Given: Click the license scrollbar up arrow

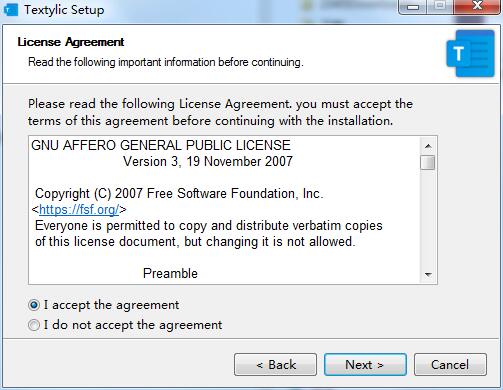Looking at the screenshot, I should click(x=428, y=146).
